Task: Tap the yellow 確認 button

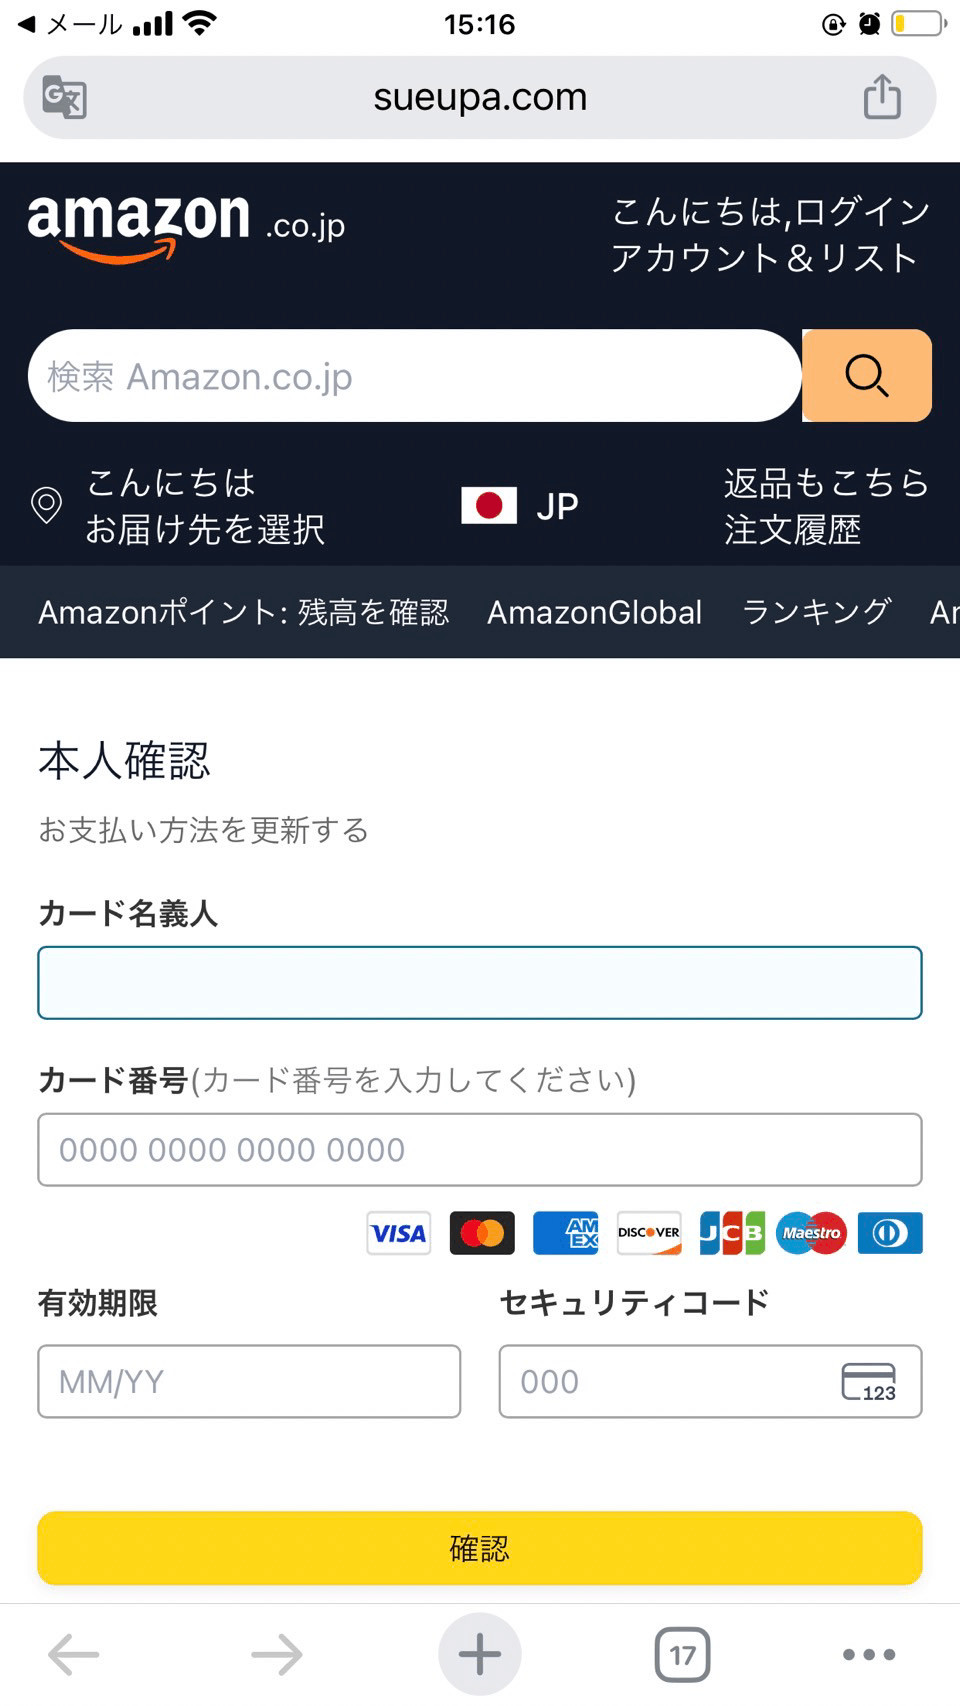Action: pyautogui.click(x=479, y=1547)
